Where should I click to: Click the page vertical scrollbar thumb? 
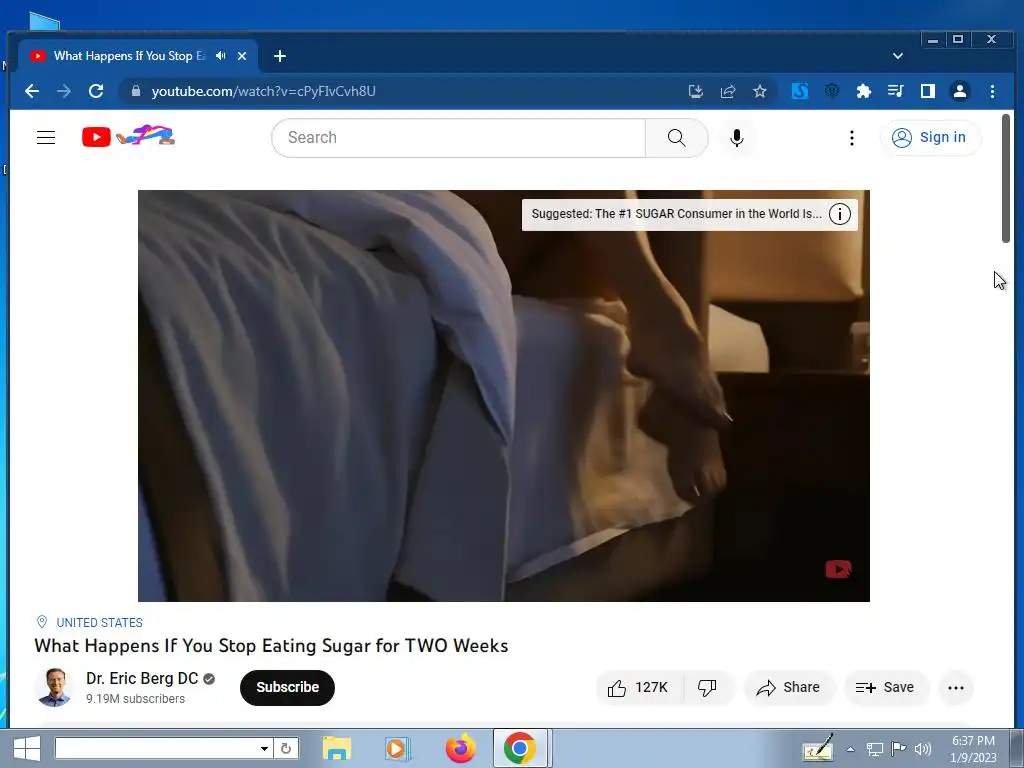[x=1006, y=178]
